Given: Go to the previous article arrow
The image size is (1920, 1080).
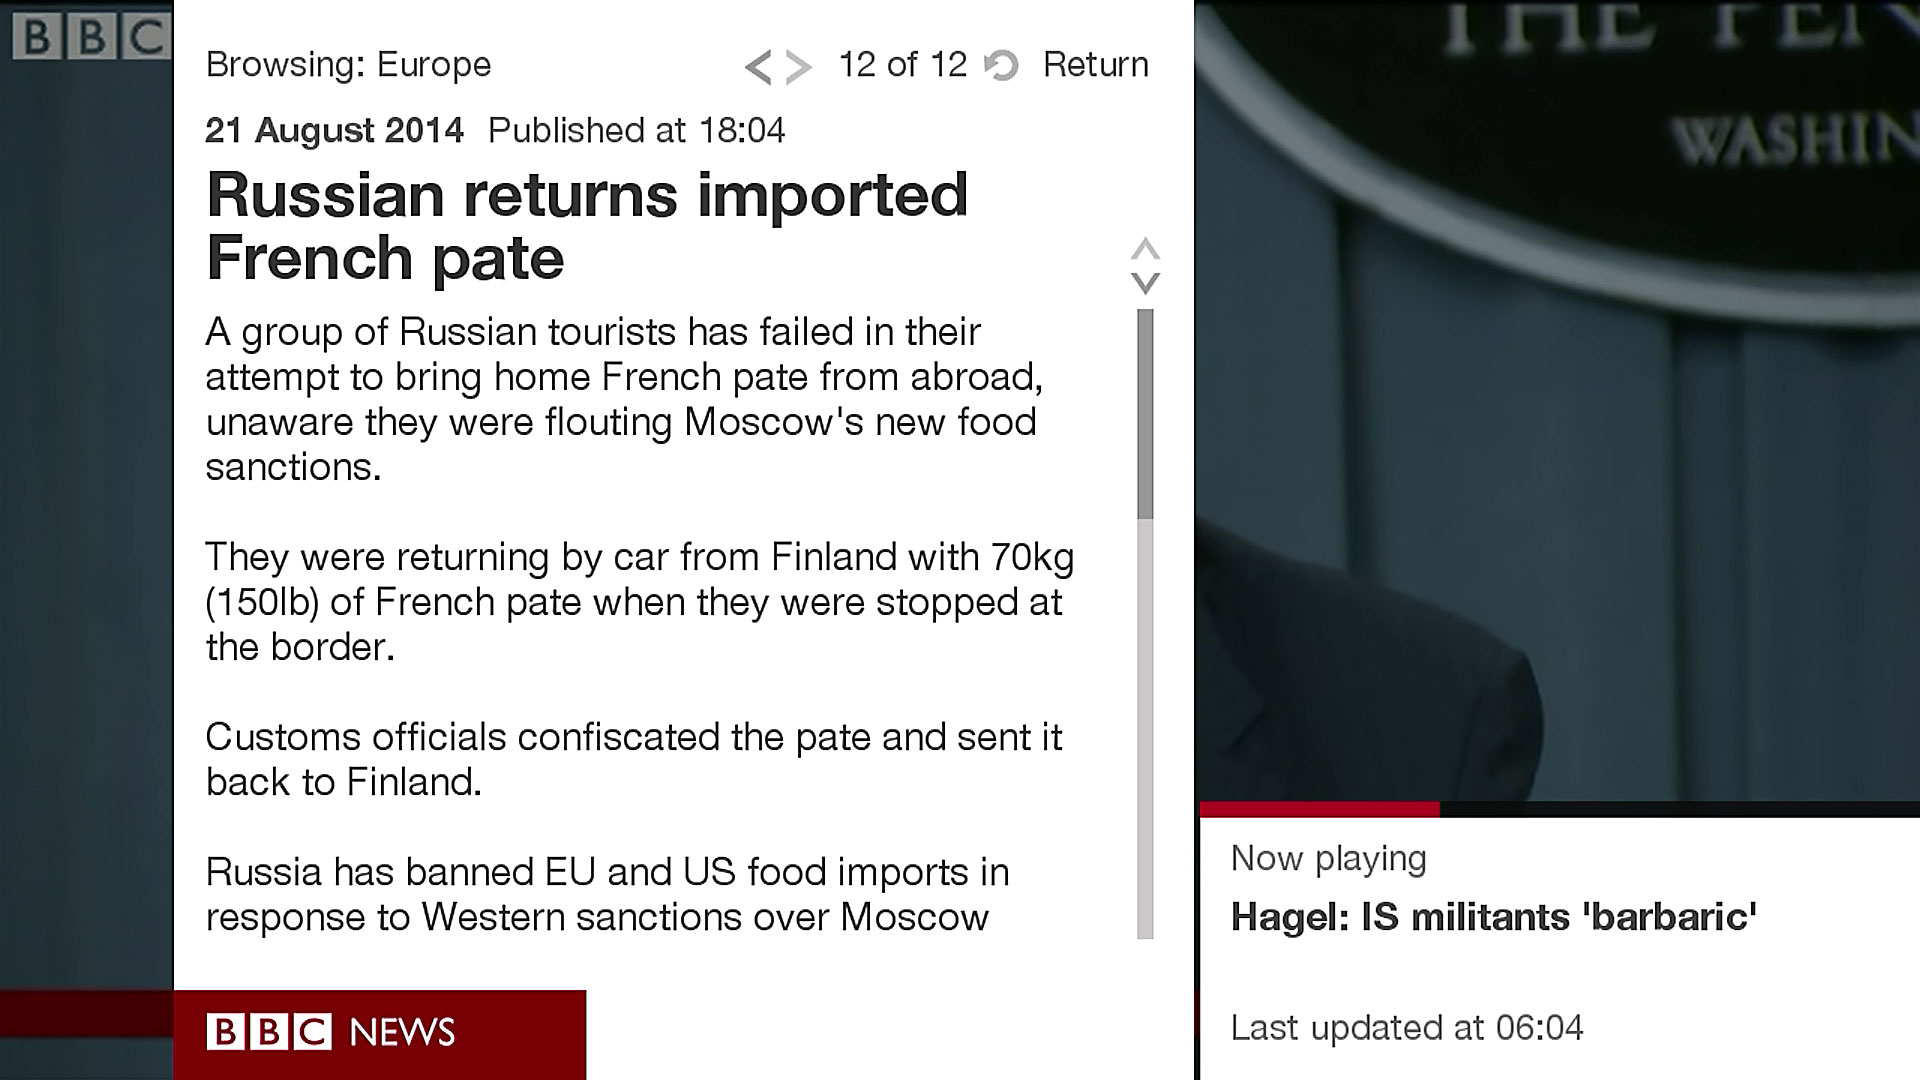Looking at the screenshot, I should (x=758, y=67).
